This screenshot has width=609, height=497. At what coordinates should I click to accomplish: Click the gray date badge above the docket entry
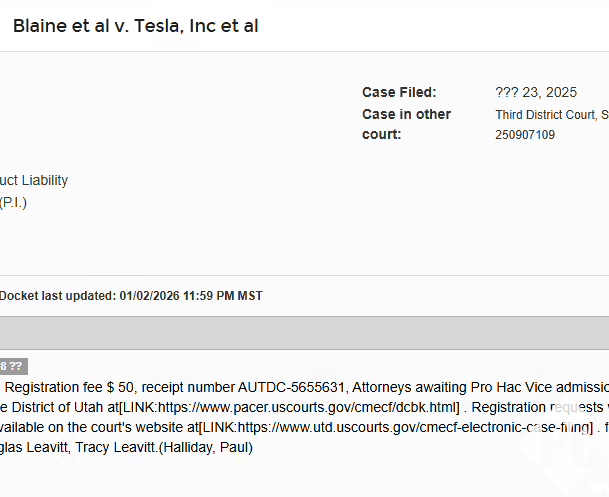coord(13,366)
